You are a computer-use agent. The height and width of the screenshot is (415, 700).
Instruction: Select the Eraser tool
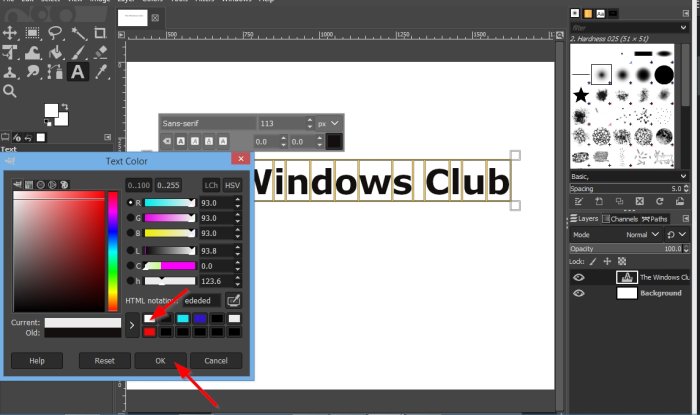(100, 53)
